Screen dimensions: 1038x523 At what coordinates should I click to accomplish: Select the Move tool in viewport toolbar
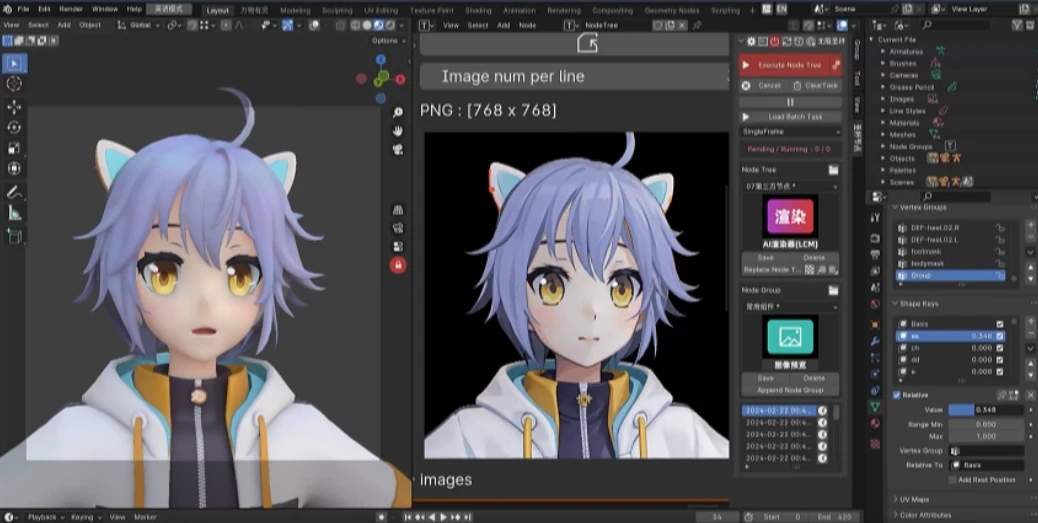(x=14, y=106)
